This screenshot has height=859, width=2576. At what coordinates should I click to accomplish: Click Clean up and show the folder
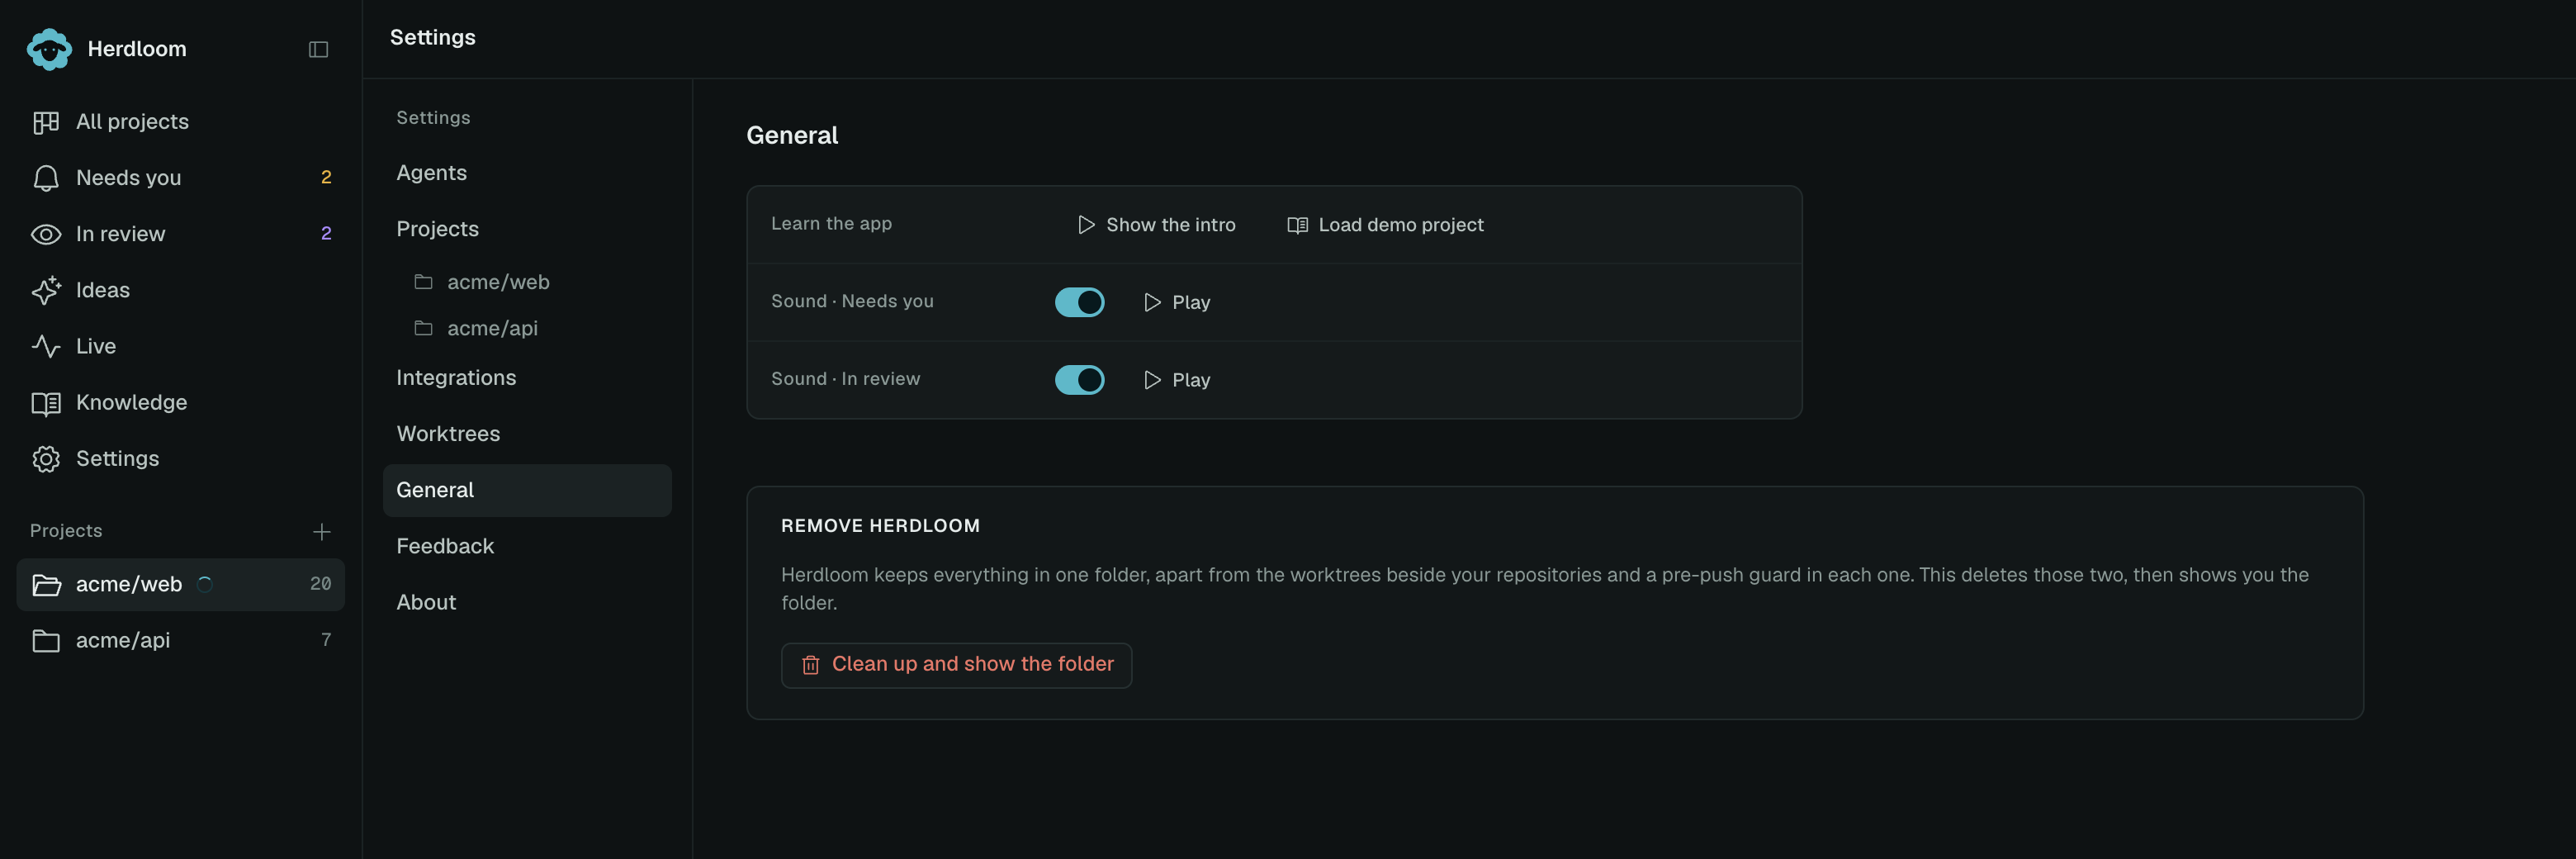click(956, 665)
